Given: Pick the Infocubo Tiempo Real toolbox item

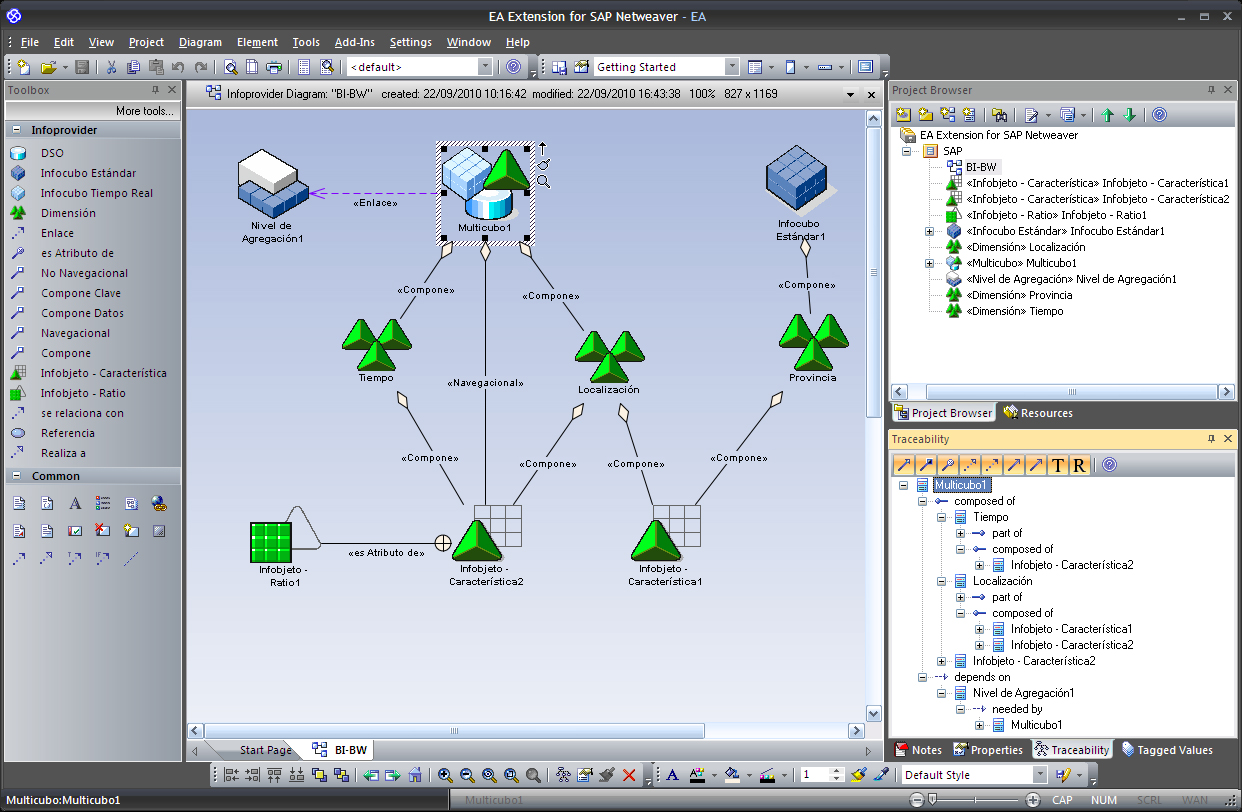Looking at the screenshot, I should pyautogui.click(x=96, y=193).
